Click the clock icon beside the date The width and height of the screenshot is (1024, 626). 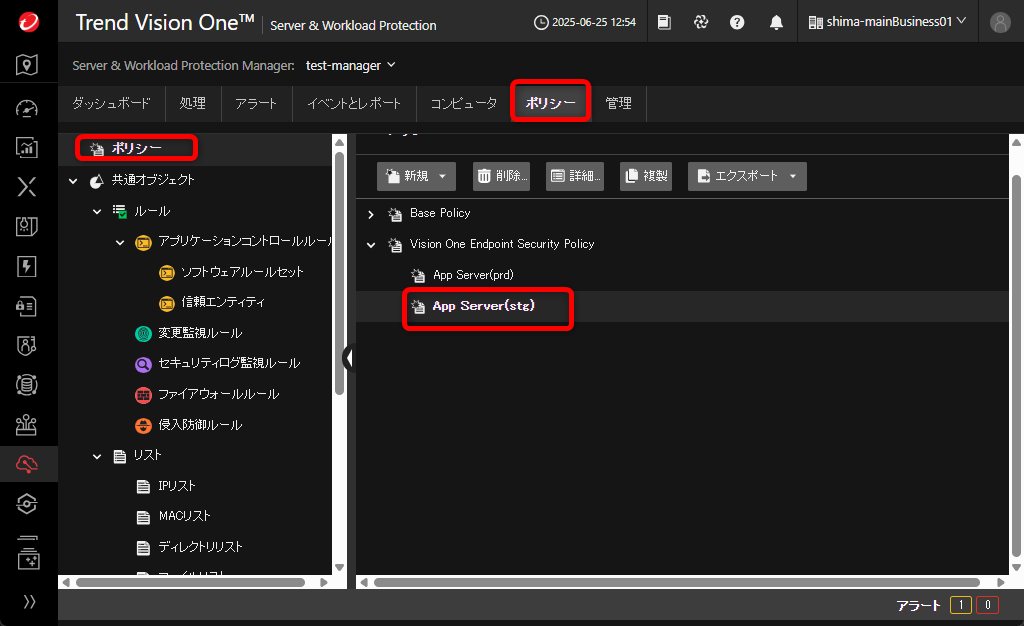point(541,22)
